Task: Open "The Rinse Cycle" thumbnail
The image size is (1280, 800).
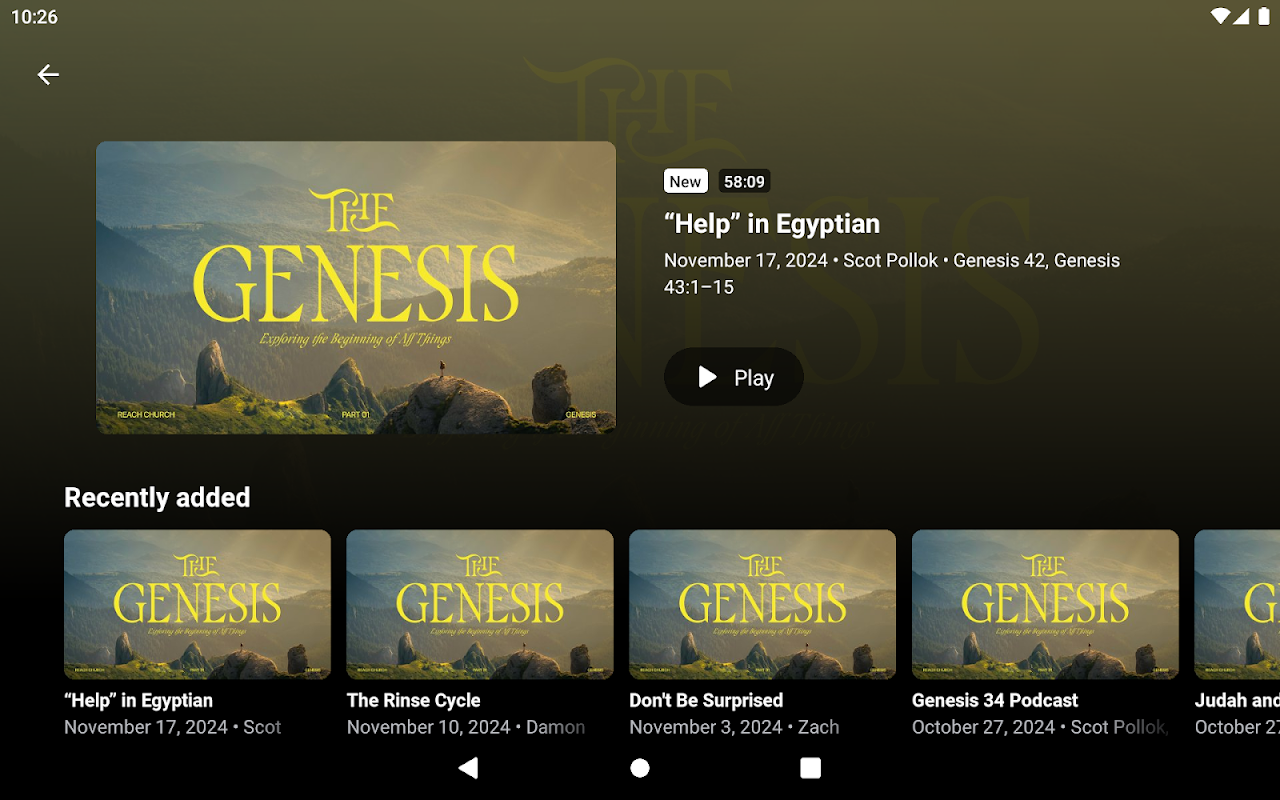Action: (480, 605)
